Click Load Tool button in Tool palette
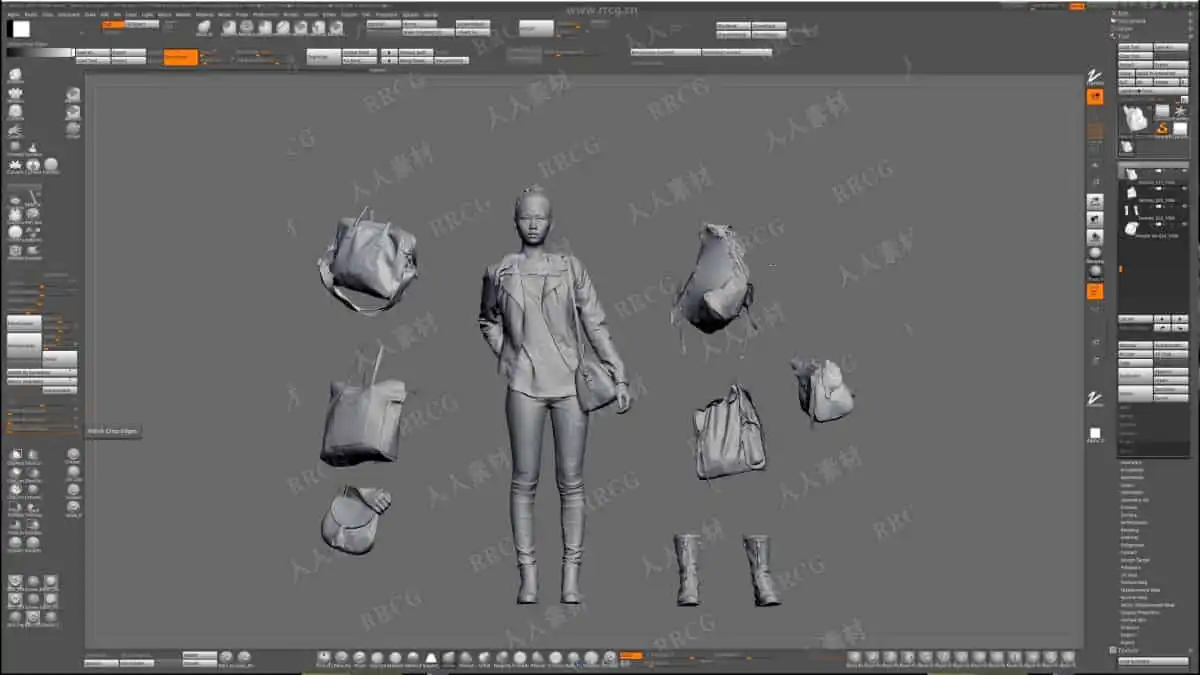 click(1136, 47)
